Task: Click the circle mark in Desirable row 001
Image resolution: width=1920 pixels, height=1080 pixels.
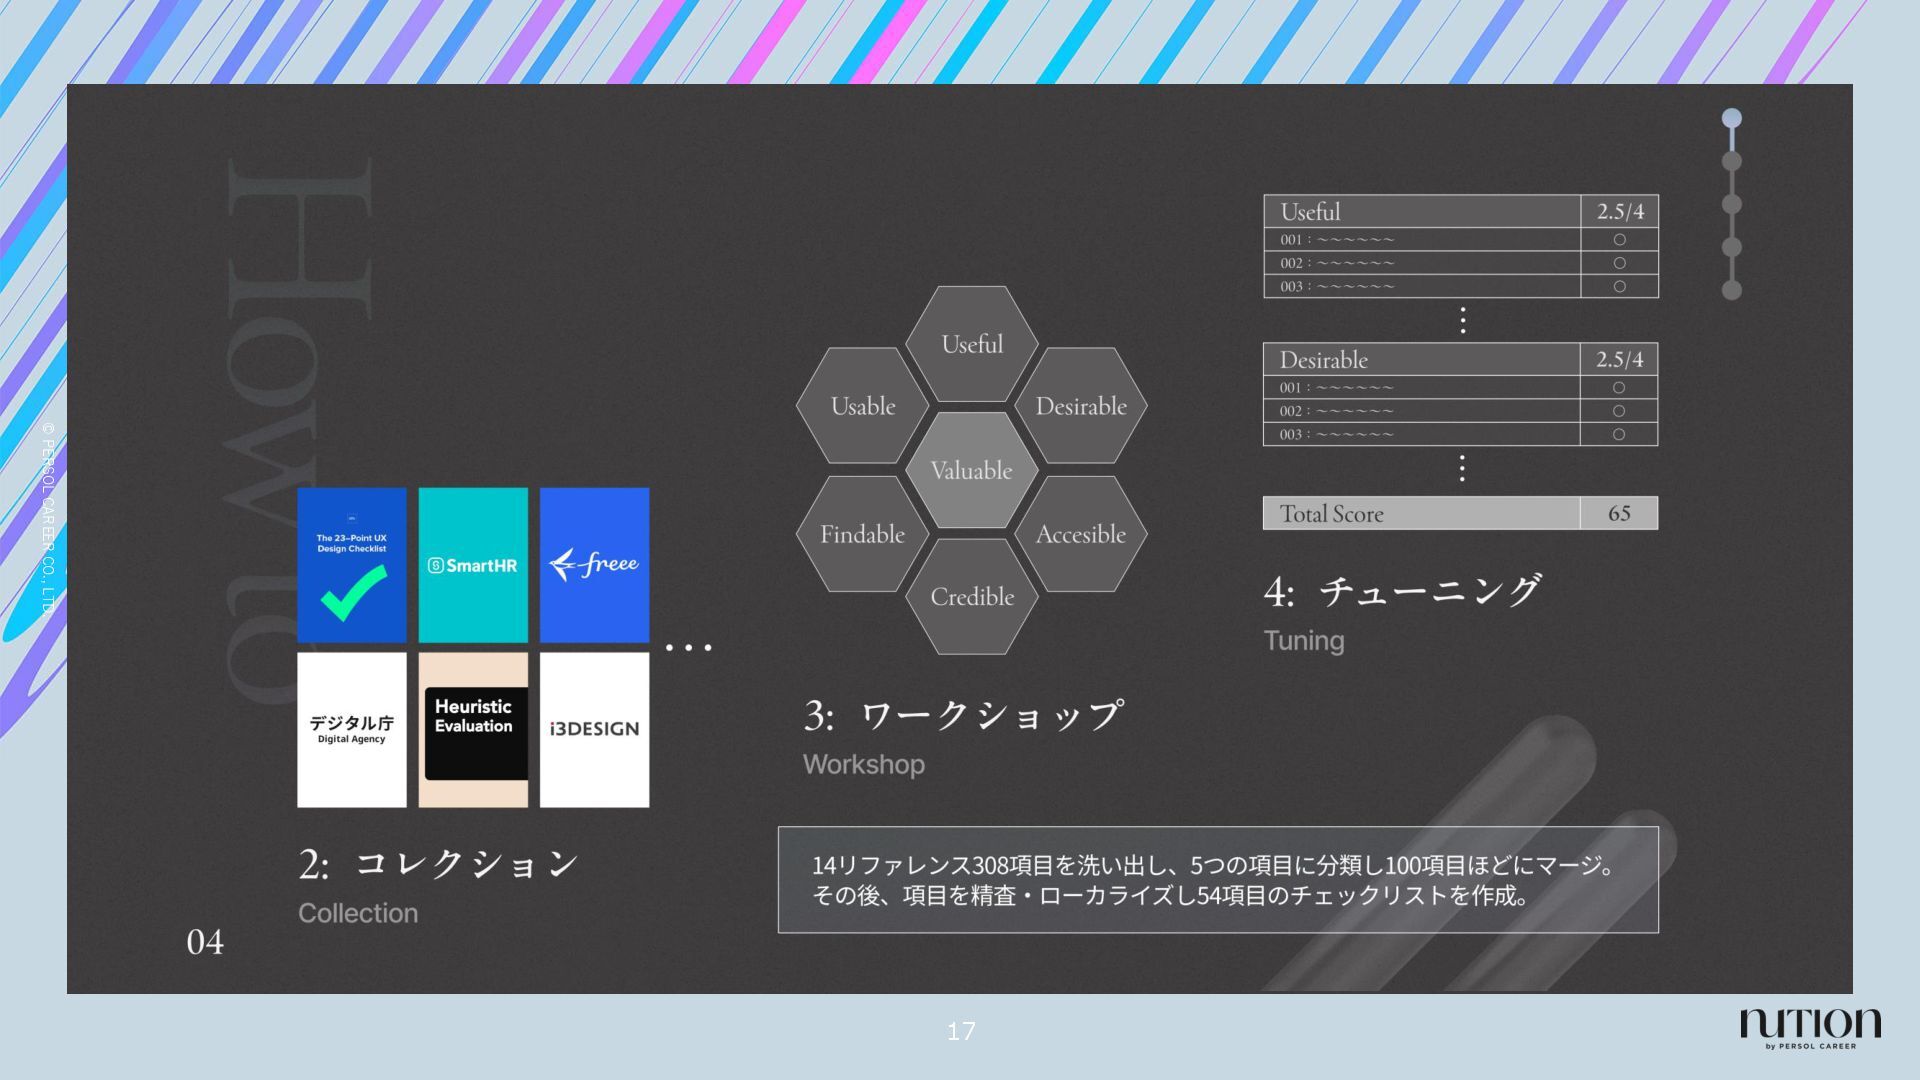Action: click(1620, 388)
